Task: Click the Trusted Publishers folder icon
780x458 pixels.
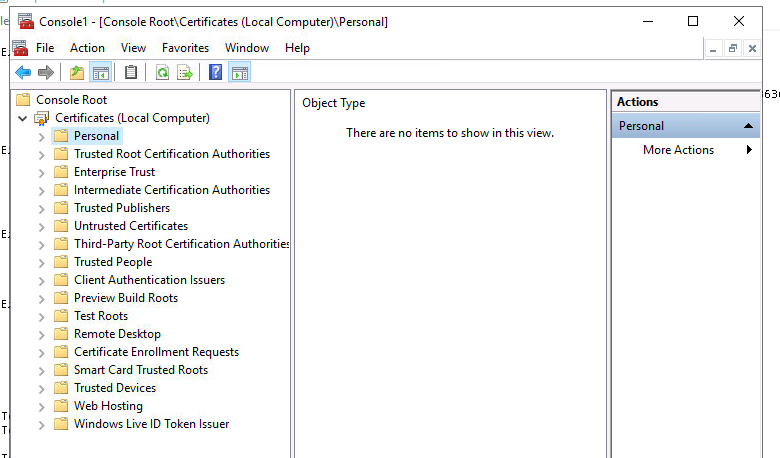Action: point(61,208)
